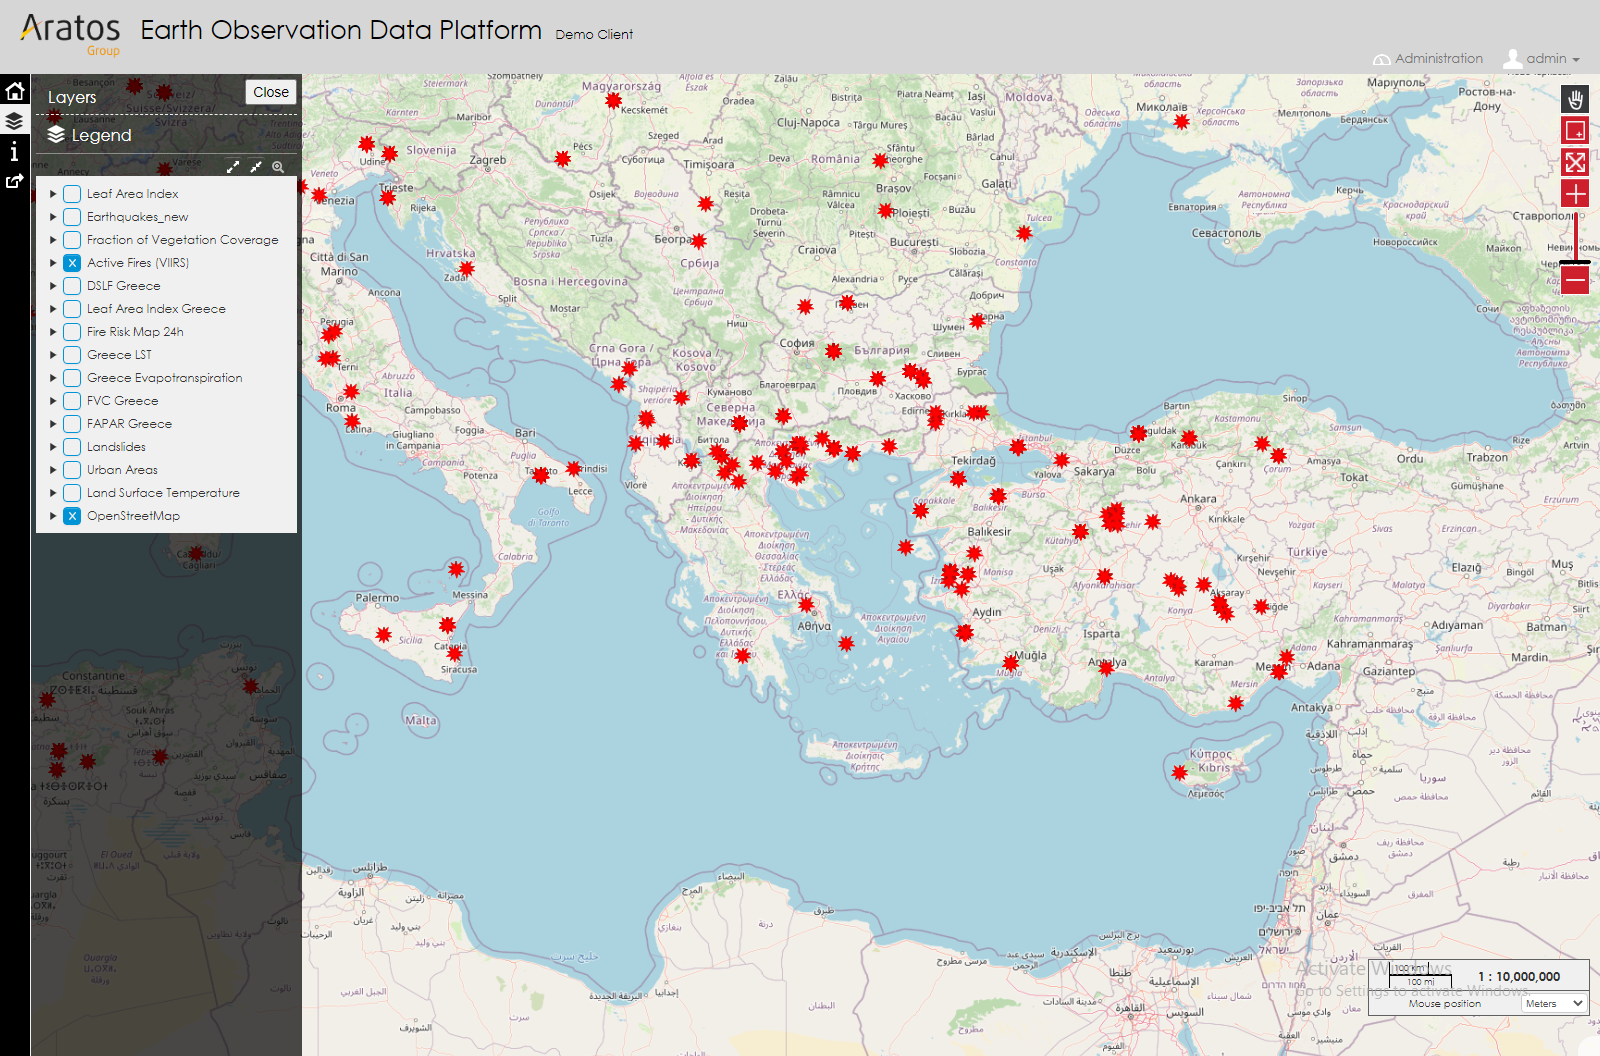1600x1056 pixels.
Task: Turn on the Fire Risk Map 24h layer
Action: pyautogui.click(x=72, y=332)
